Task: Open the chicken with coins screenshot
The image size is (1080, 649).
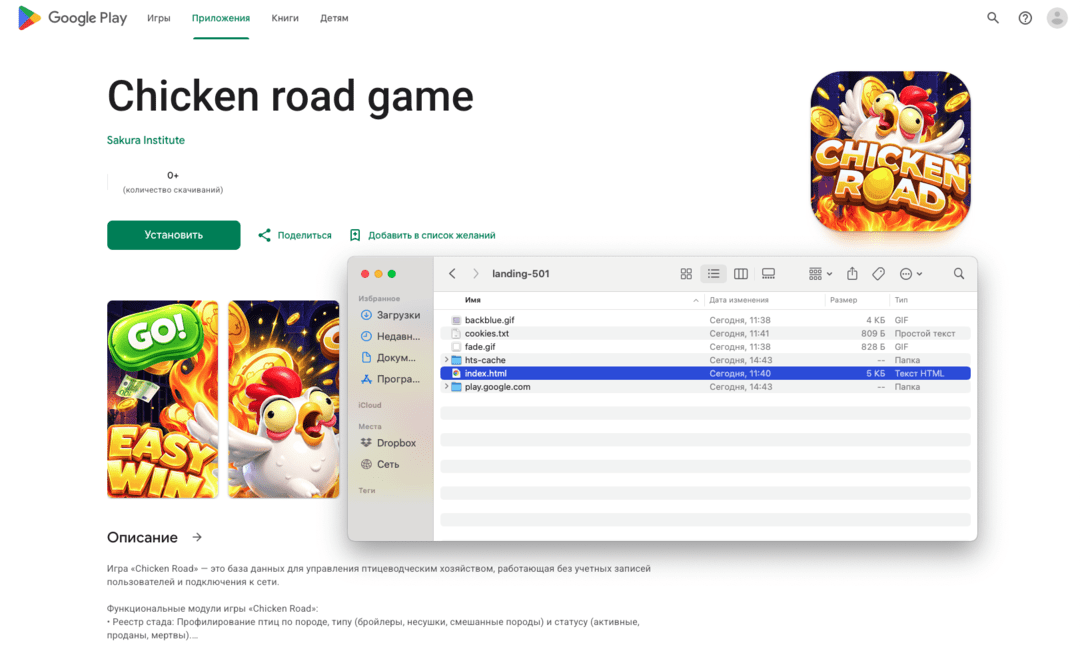Action: (284, 399)
